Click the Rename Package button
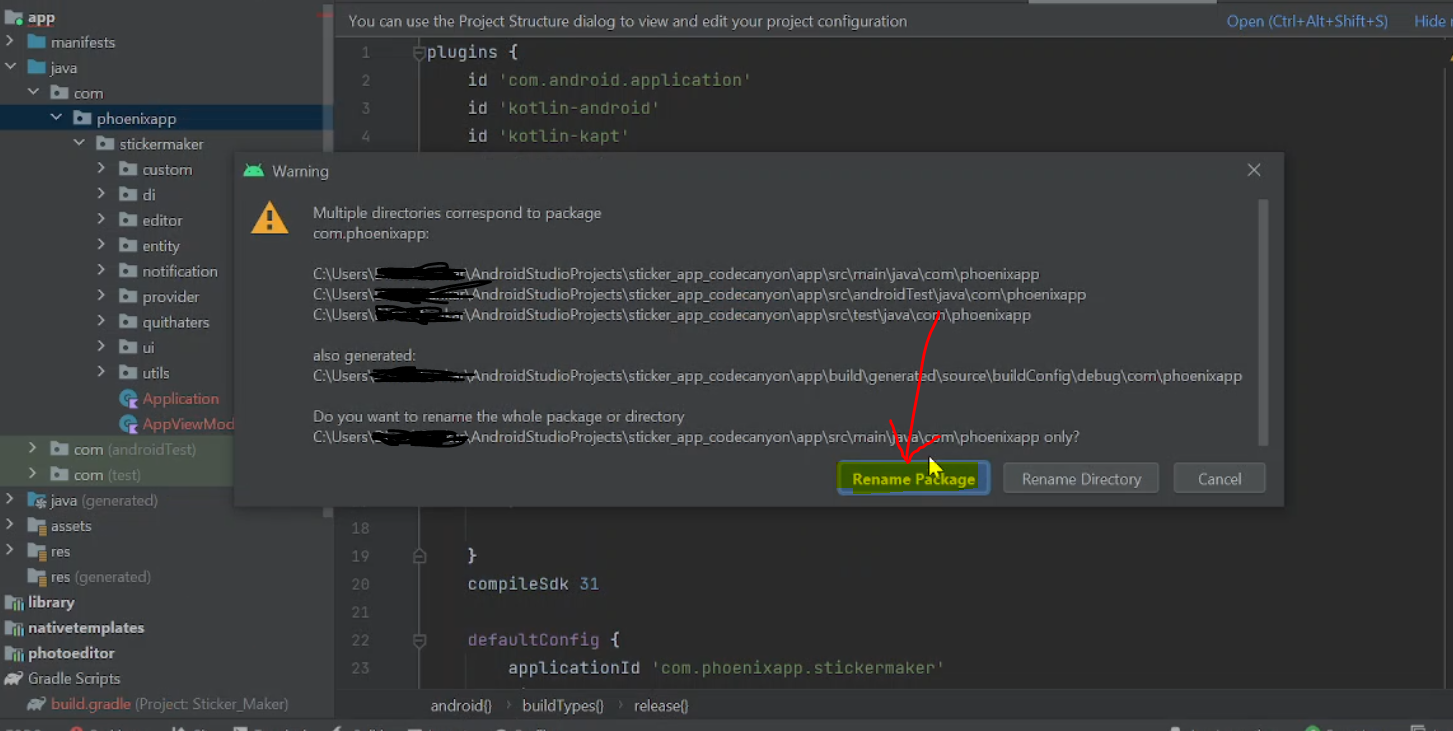Screen dimensions: 1453x731 [913, 479]
